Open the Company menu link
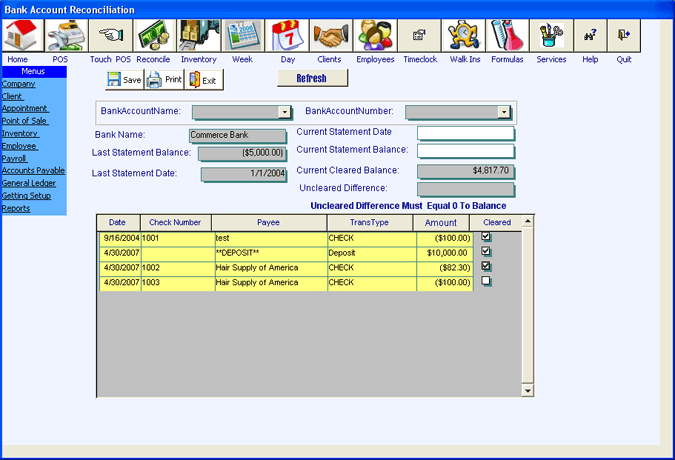 [19, 84]
